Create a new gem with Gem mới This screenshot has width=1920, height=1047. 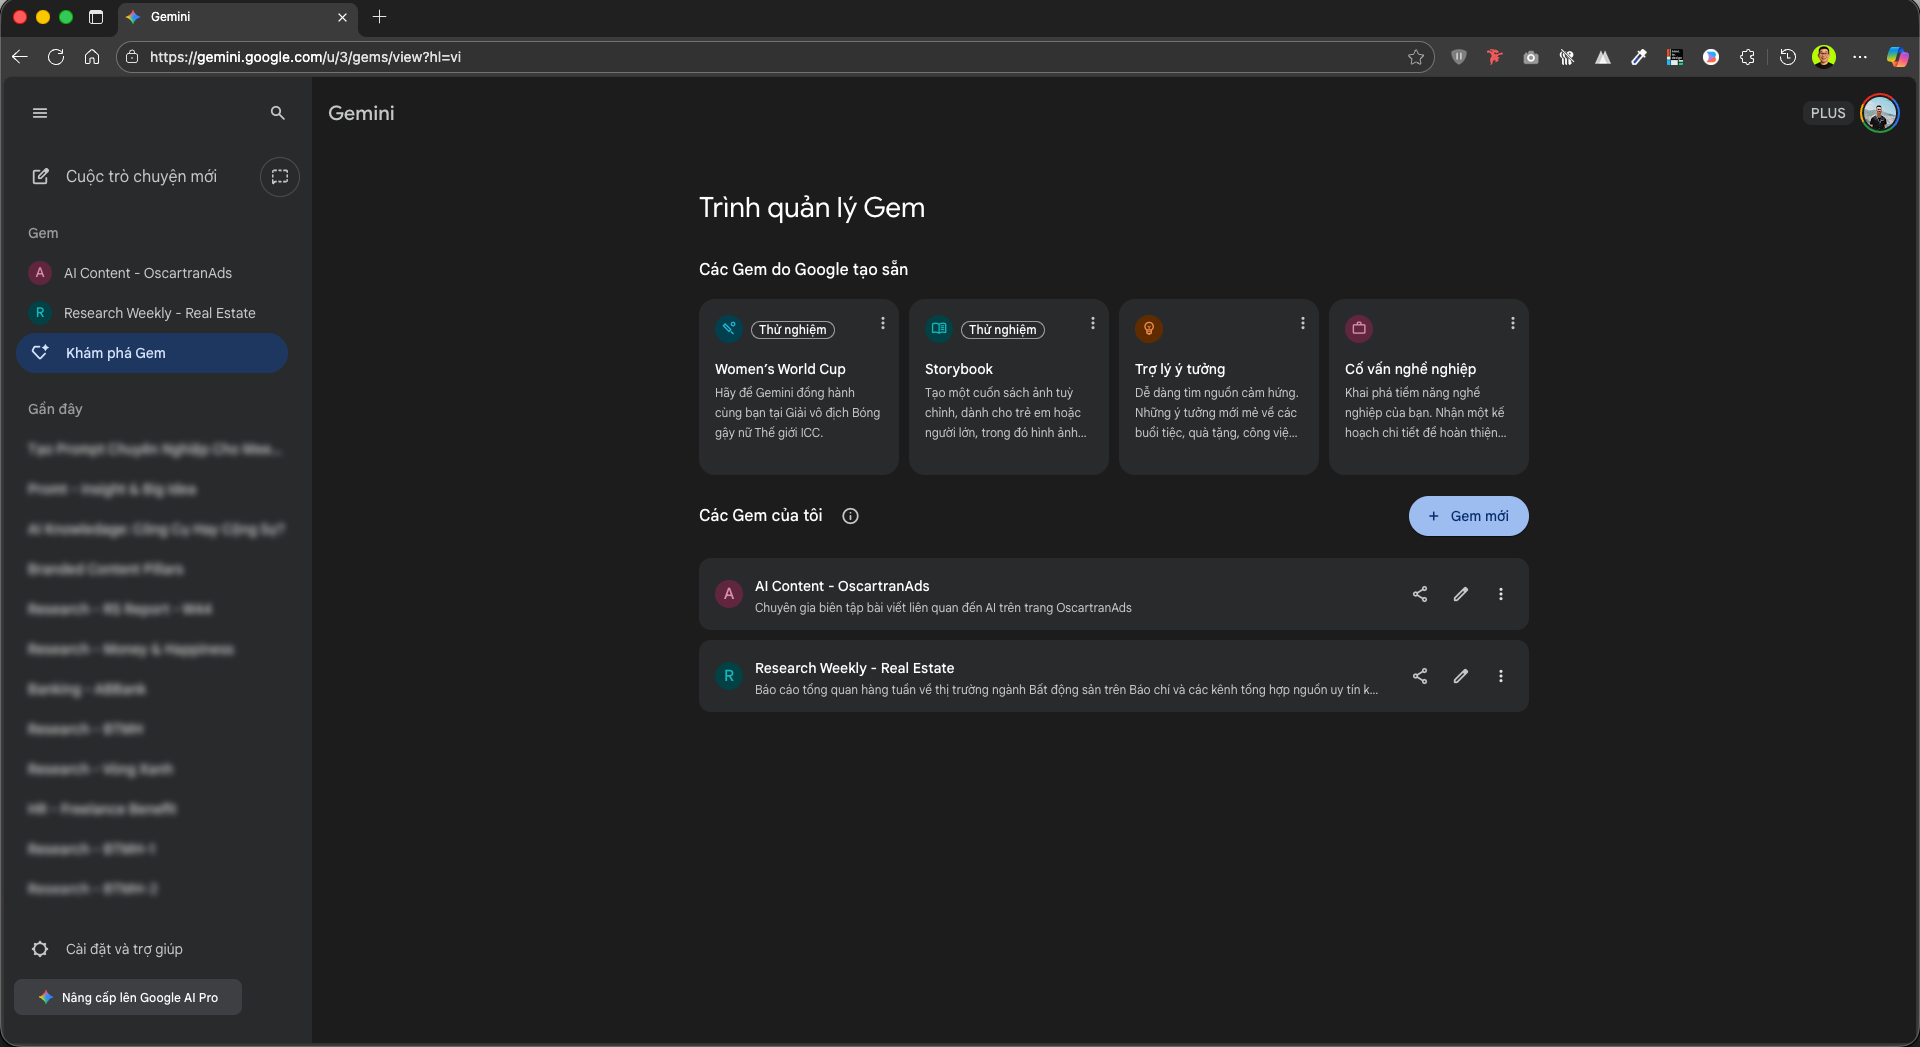pos(1468,516)
